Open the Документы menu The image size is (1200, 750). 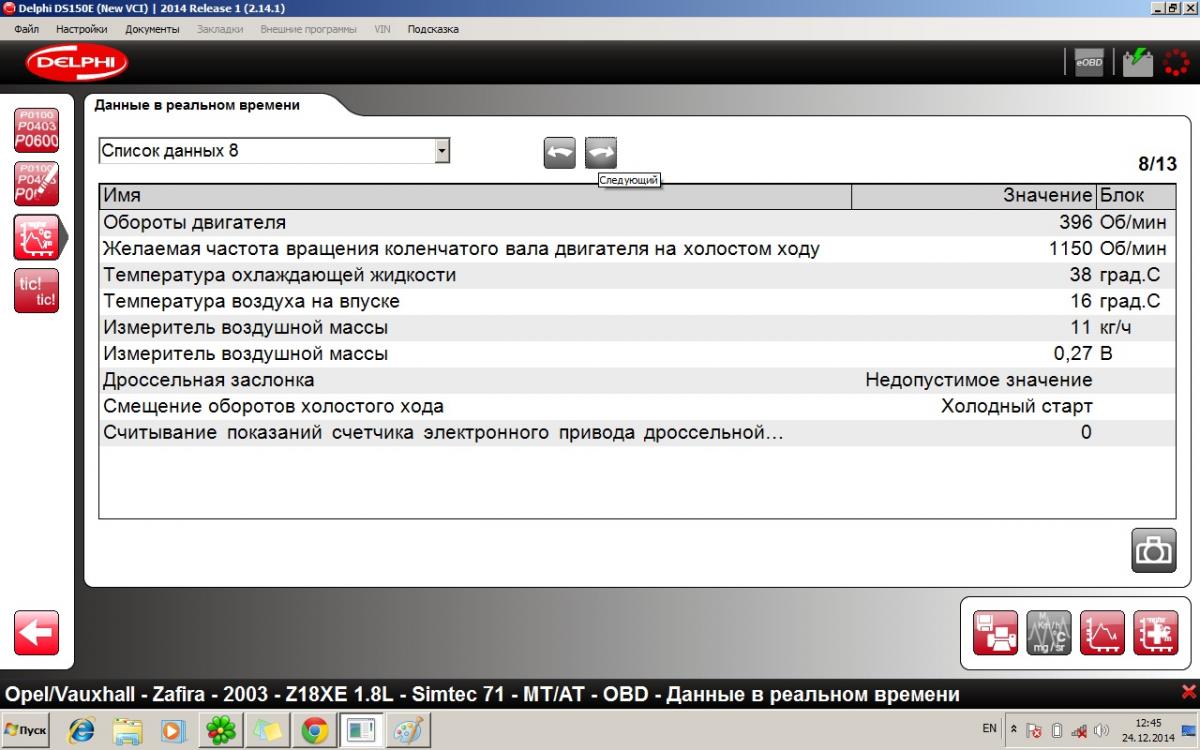[x=153, y=29]
